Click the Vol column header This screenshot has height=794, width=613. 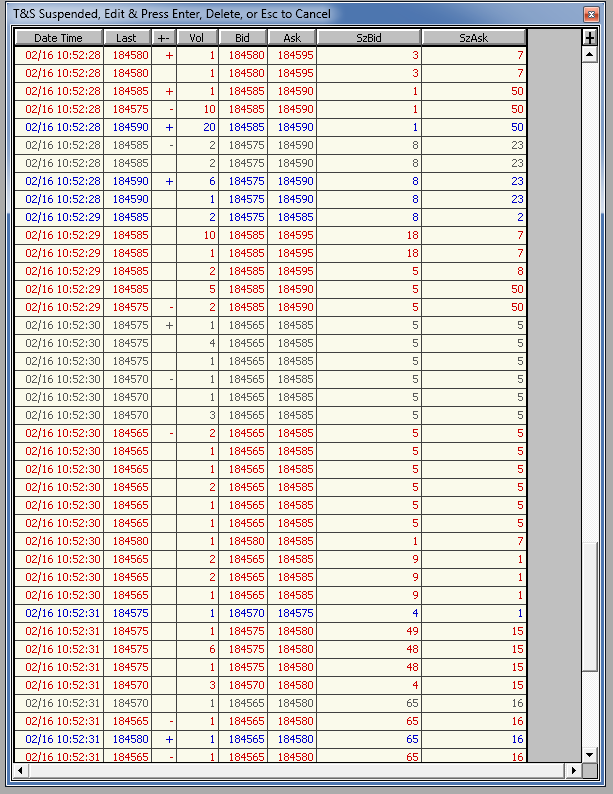pyautogui.click(x=197, y=37)
